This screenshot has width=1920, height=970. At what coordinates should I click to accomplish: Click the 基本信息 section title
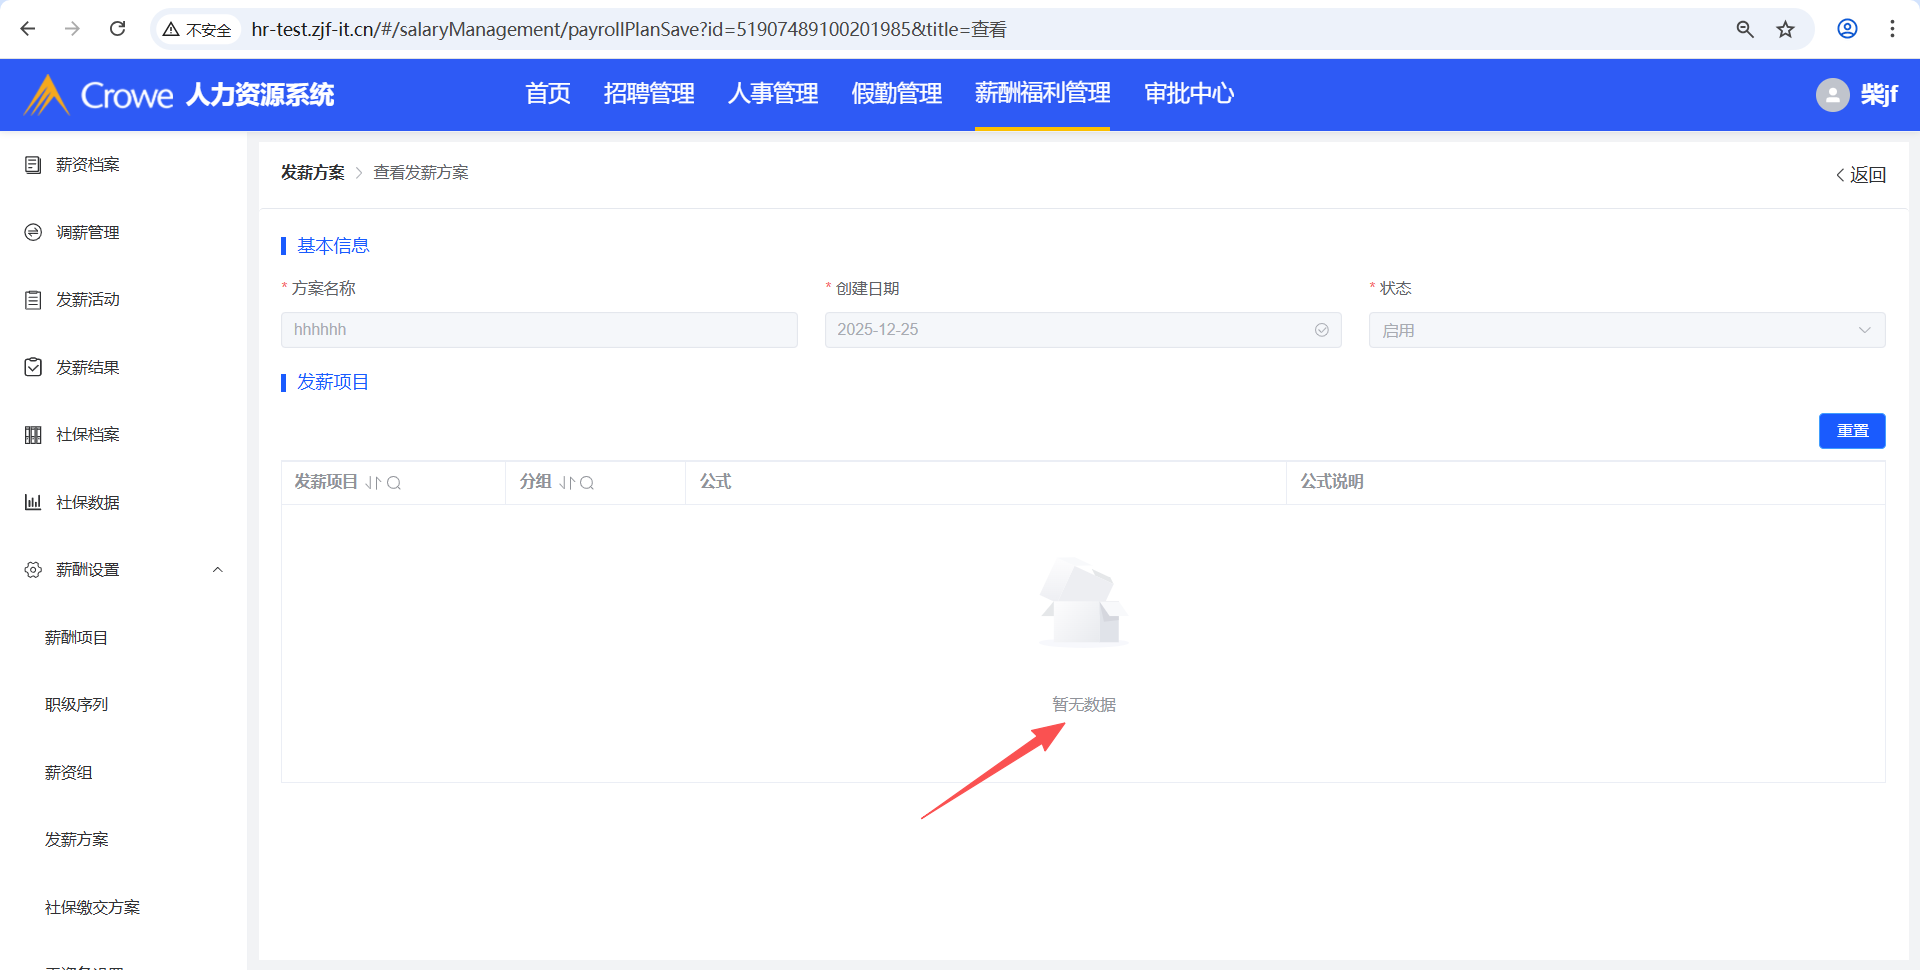[x=333, y=246]
